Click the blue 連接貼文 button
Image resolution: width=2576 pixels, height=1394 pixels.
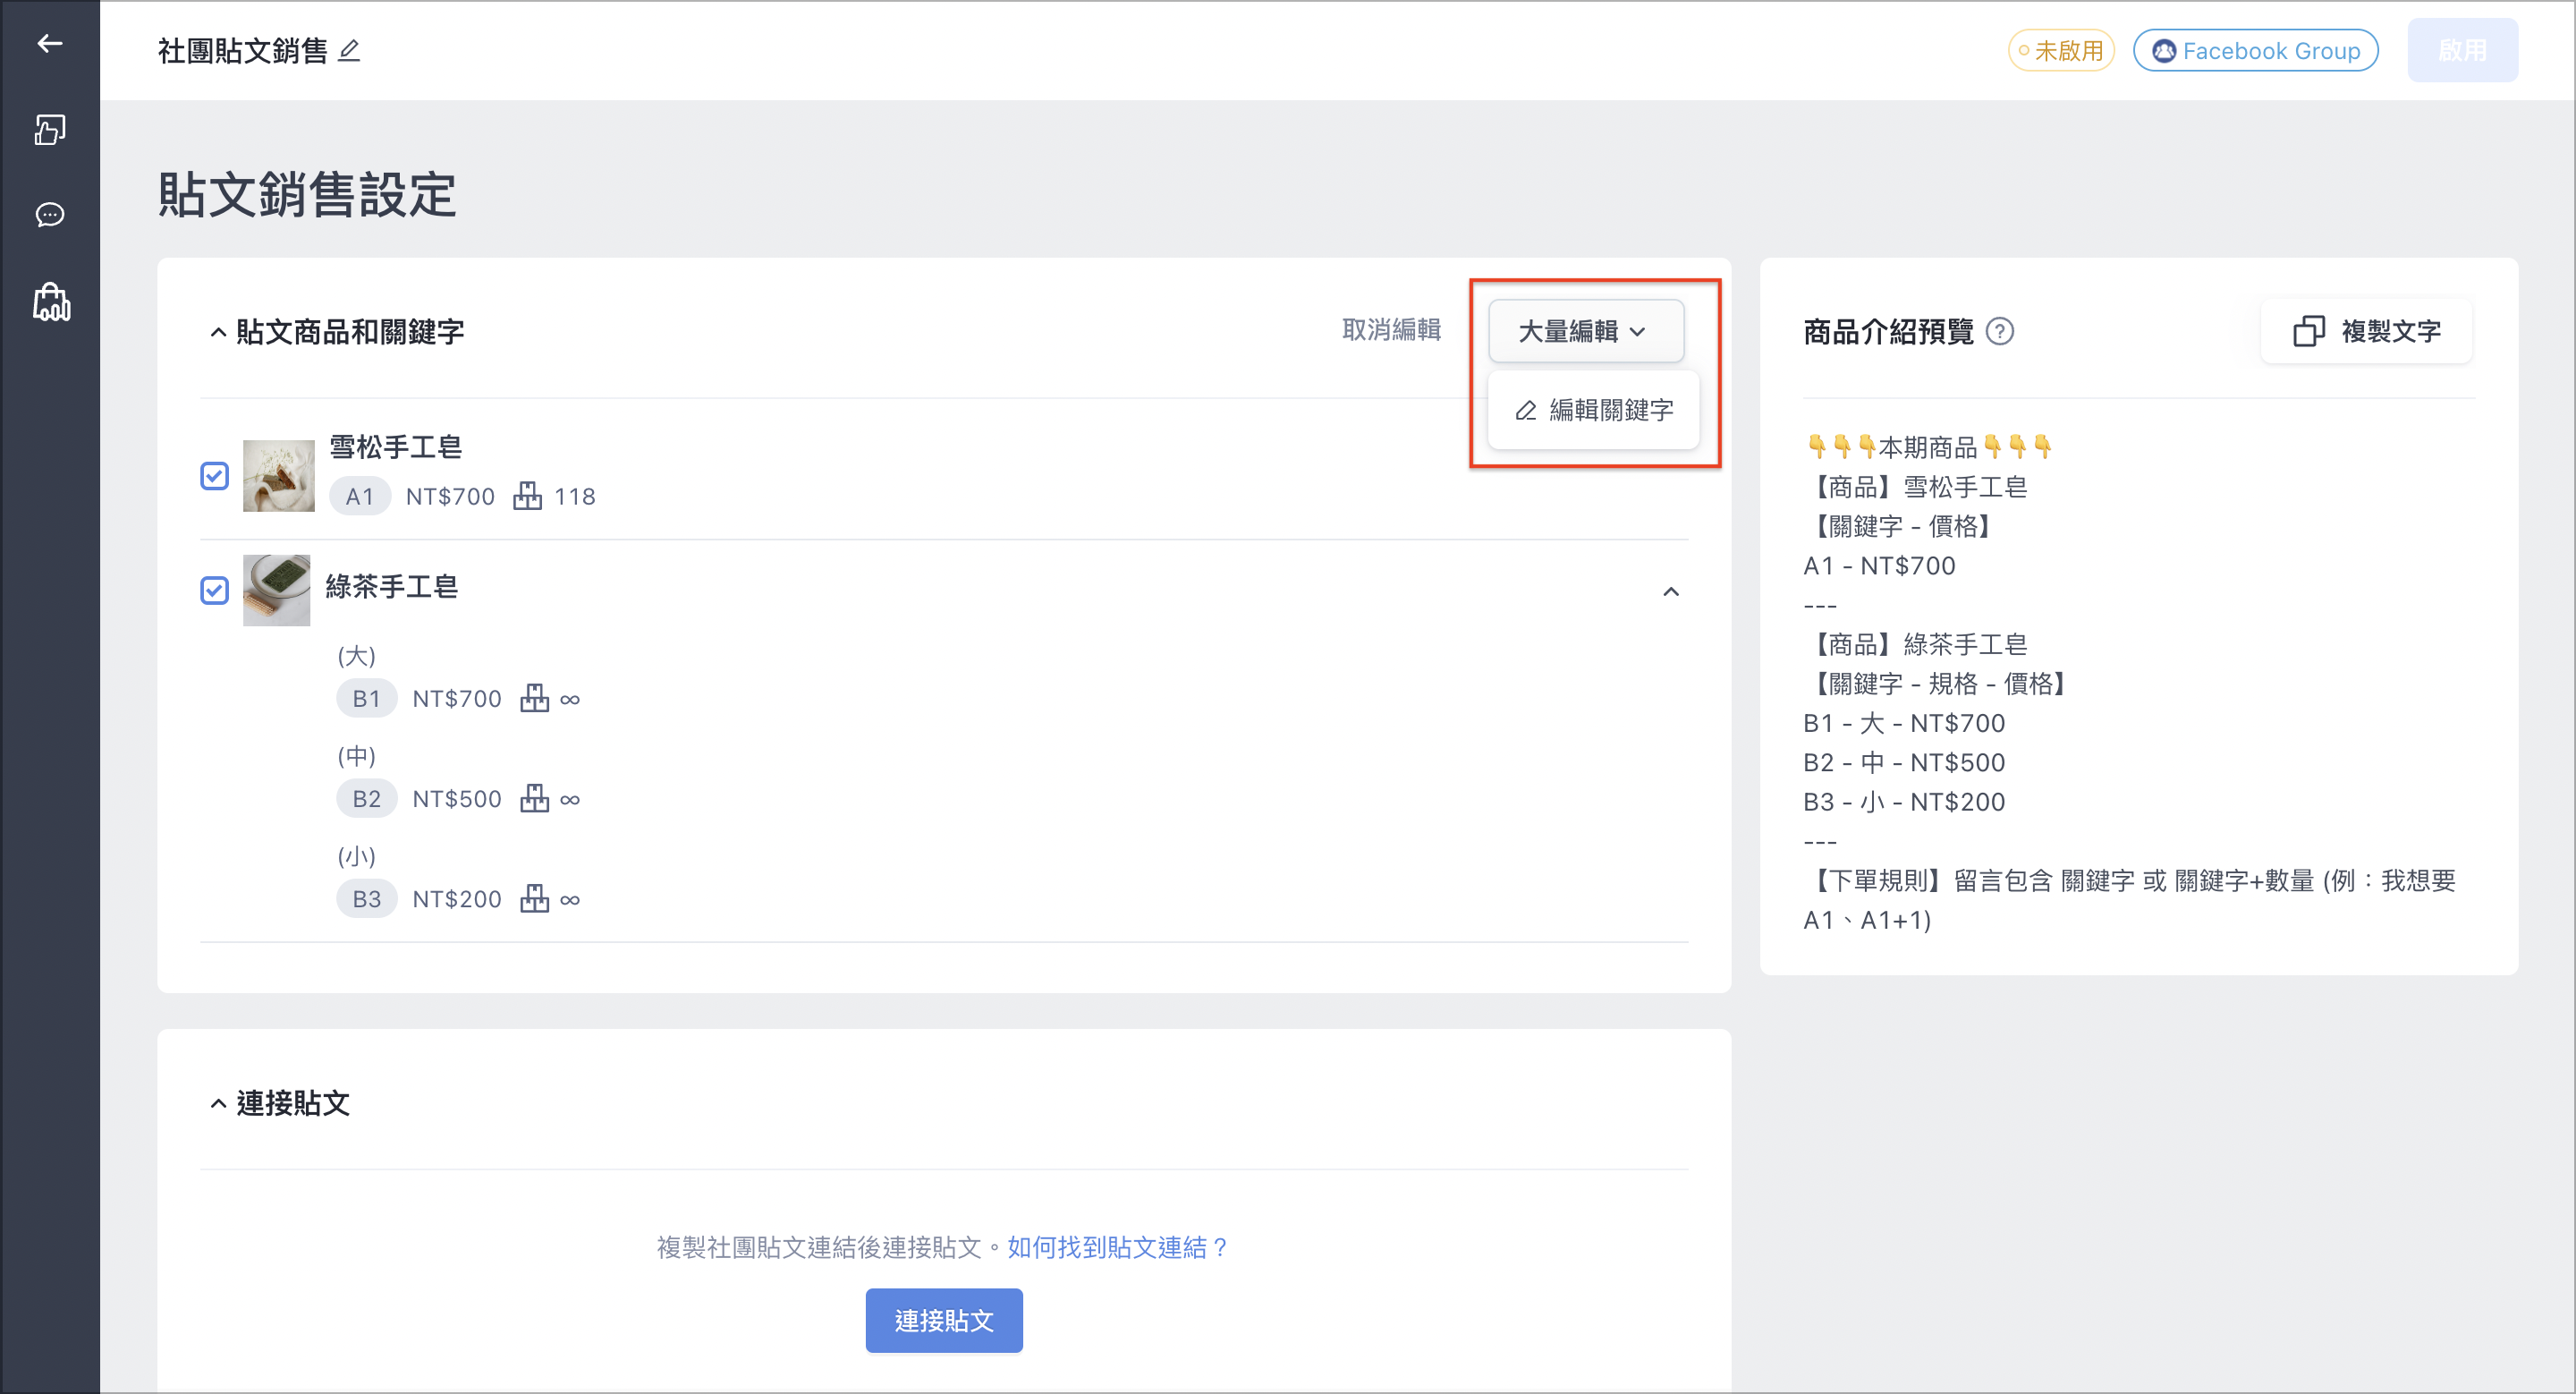tap(943, 1320)
